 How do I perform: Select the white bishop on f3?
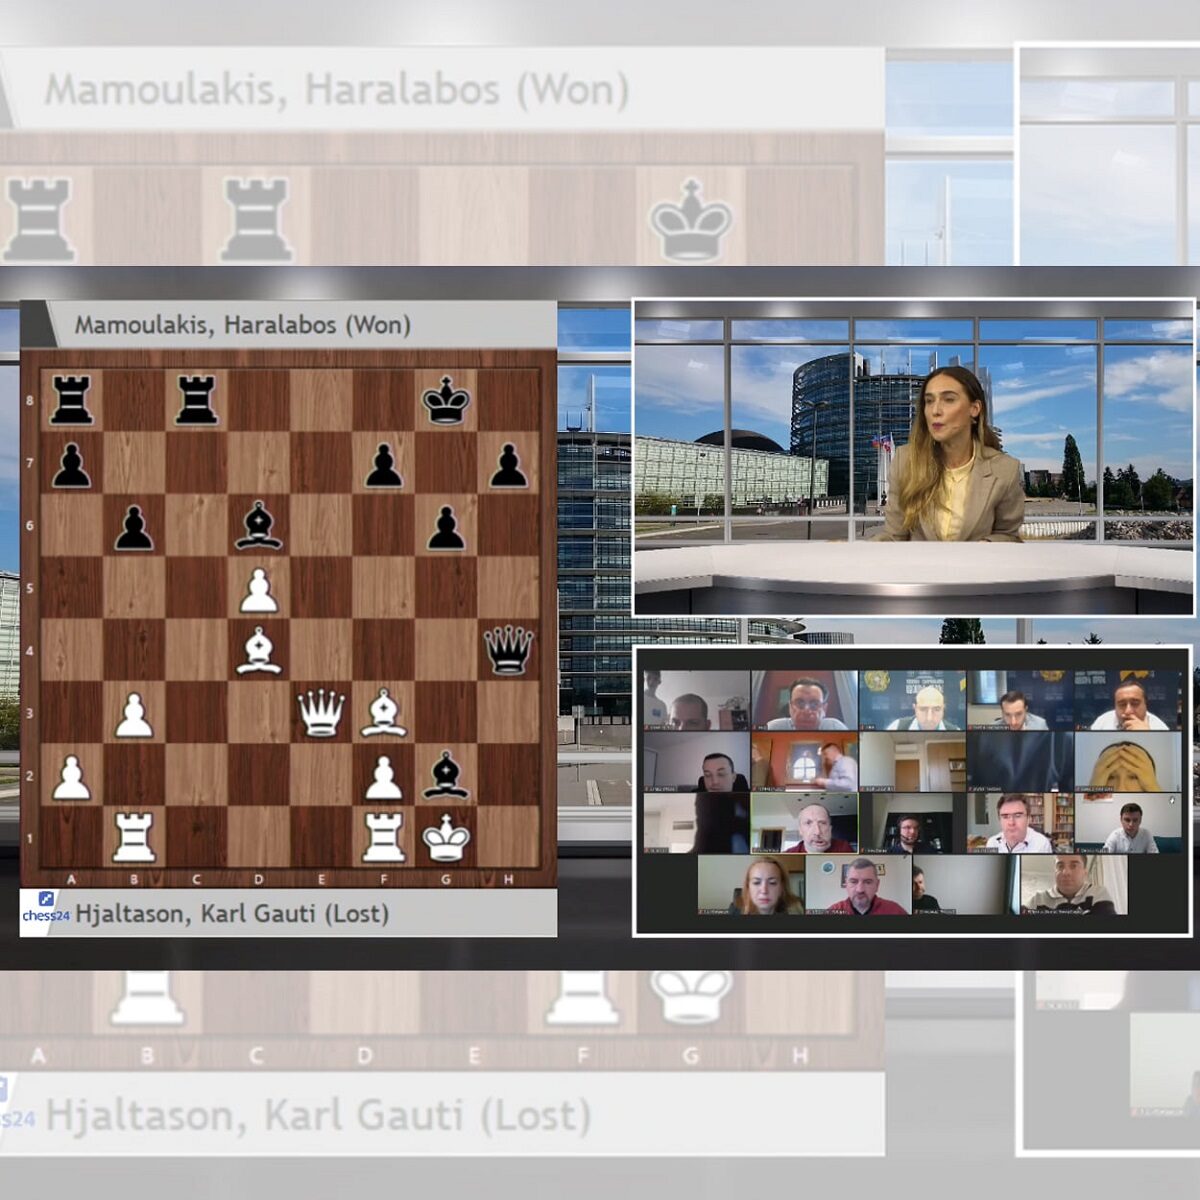pyautogui.click(x=384, y=713)
